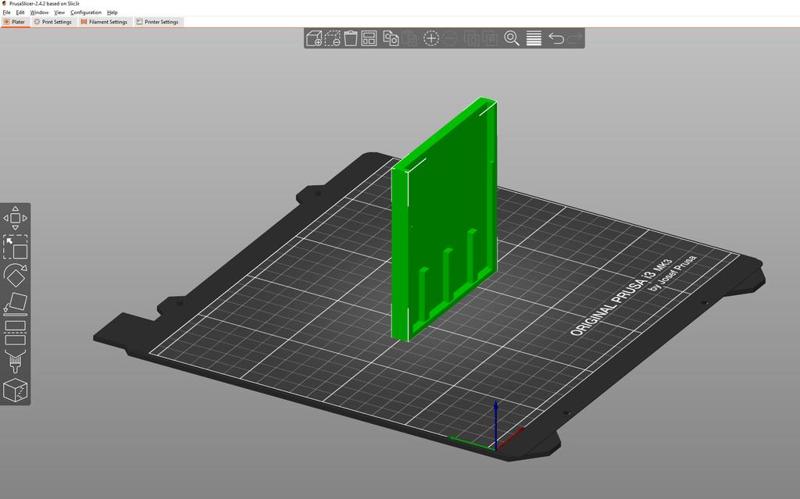Image resolution: width=800 pixels, height=499 pixels.
Task: Select the Paint-on supports brush tool
Action: pos(15,361)
